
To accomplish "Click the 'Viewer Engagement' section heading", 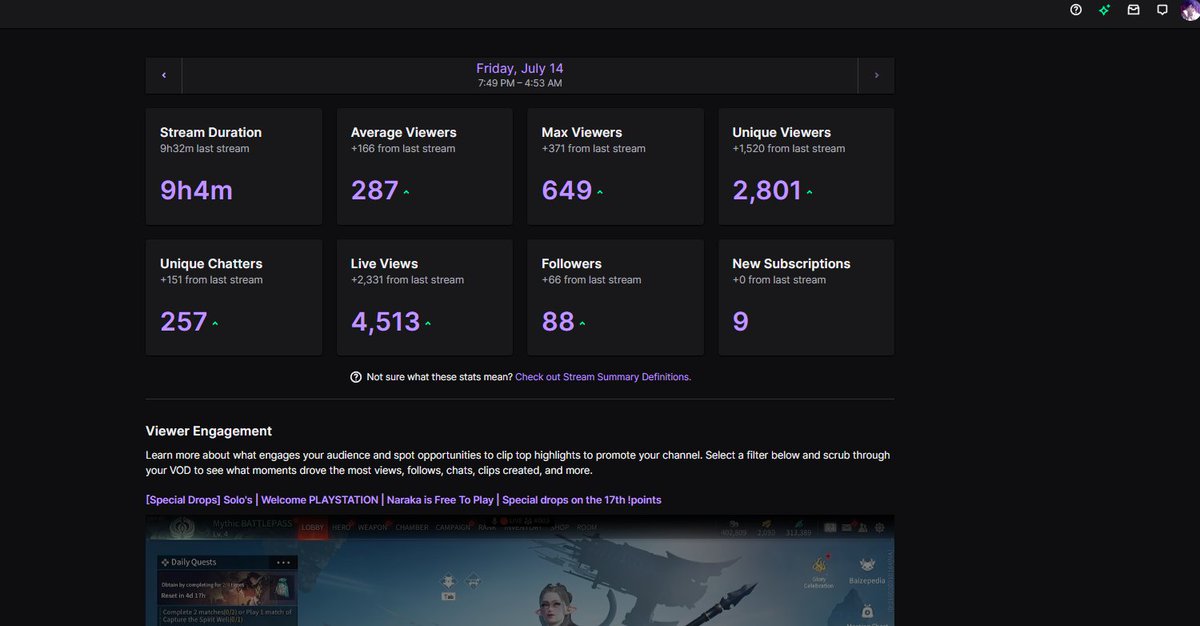I will point(209,431).
